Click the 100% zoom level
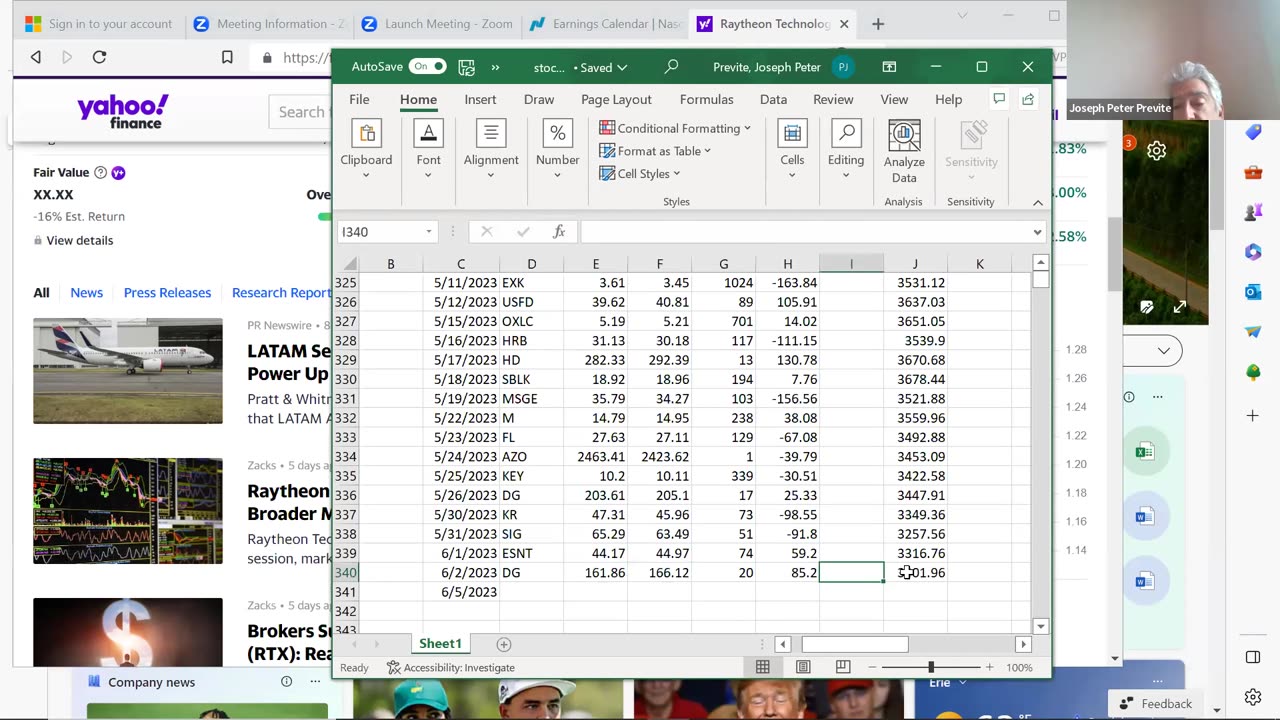Viewport: 1280px width, 720px height. click(1019, 667)
